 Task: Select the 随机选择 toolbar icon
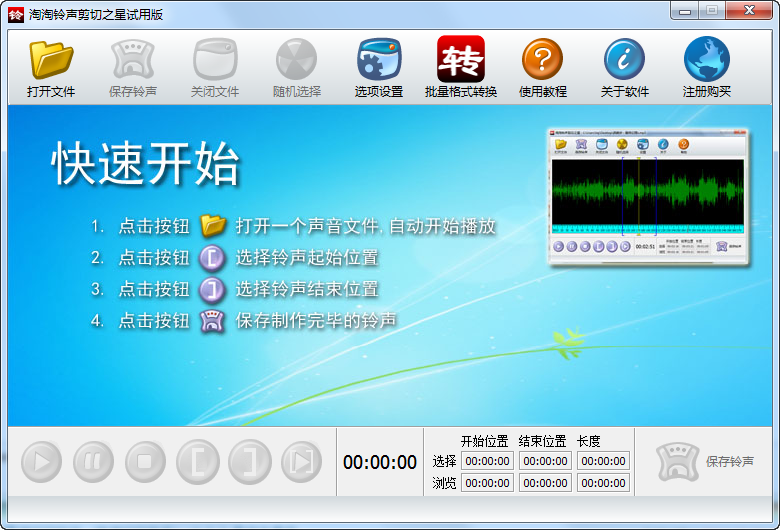(x=297, y=67)
